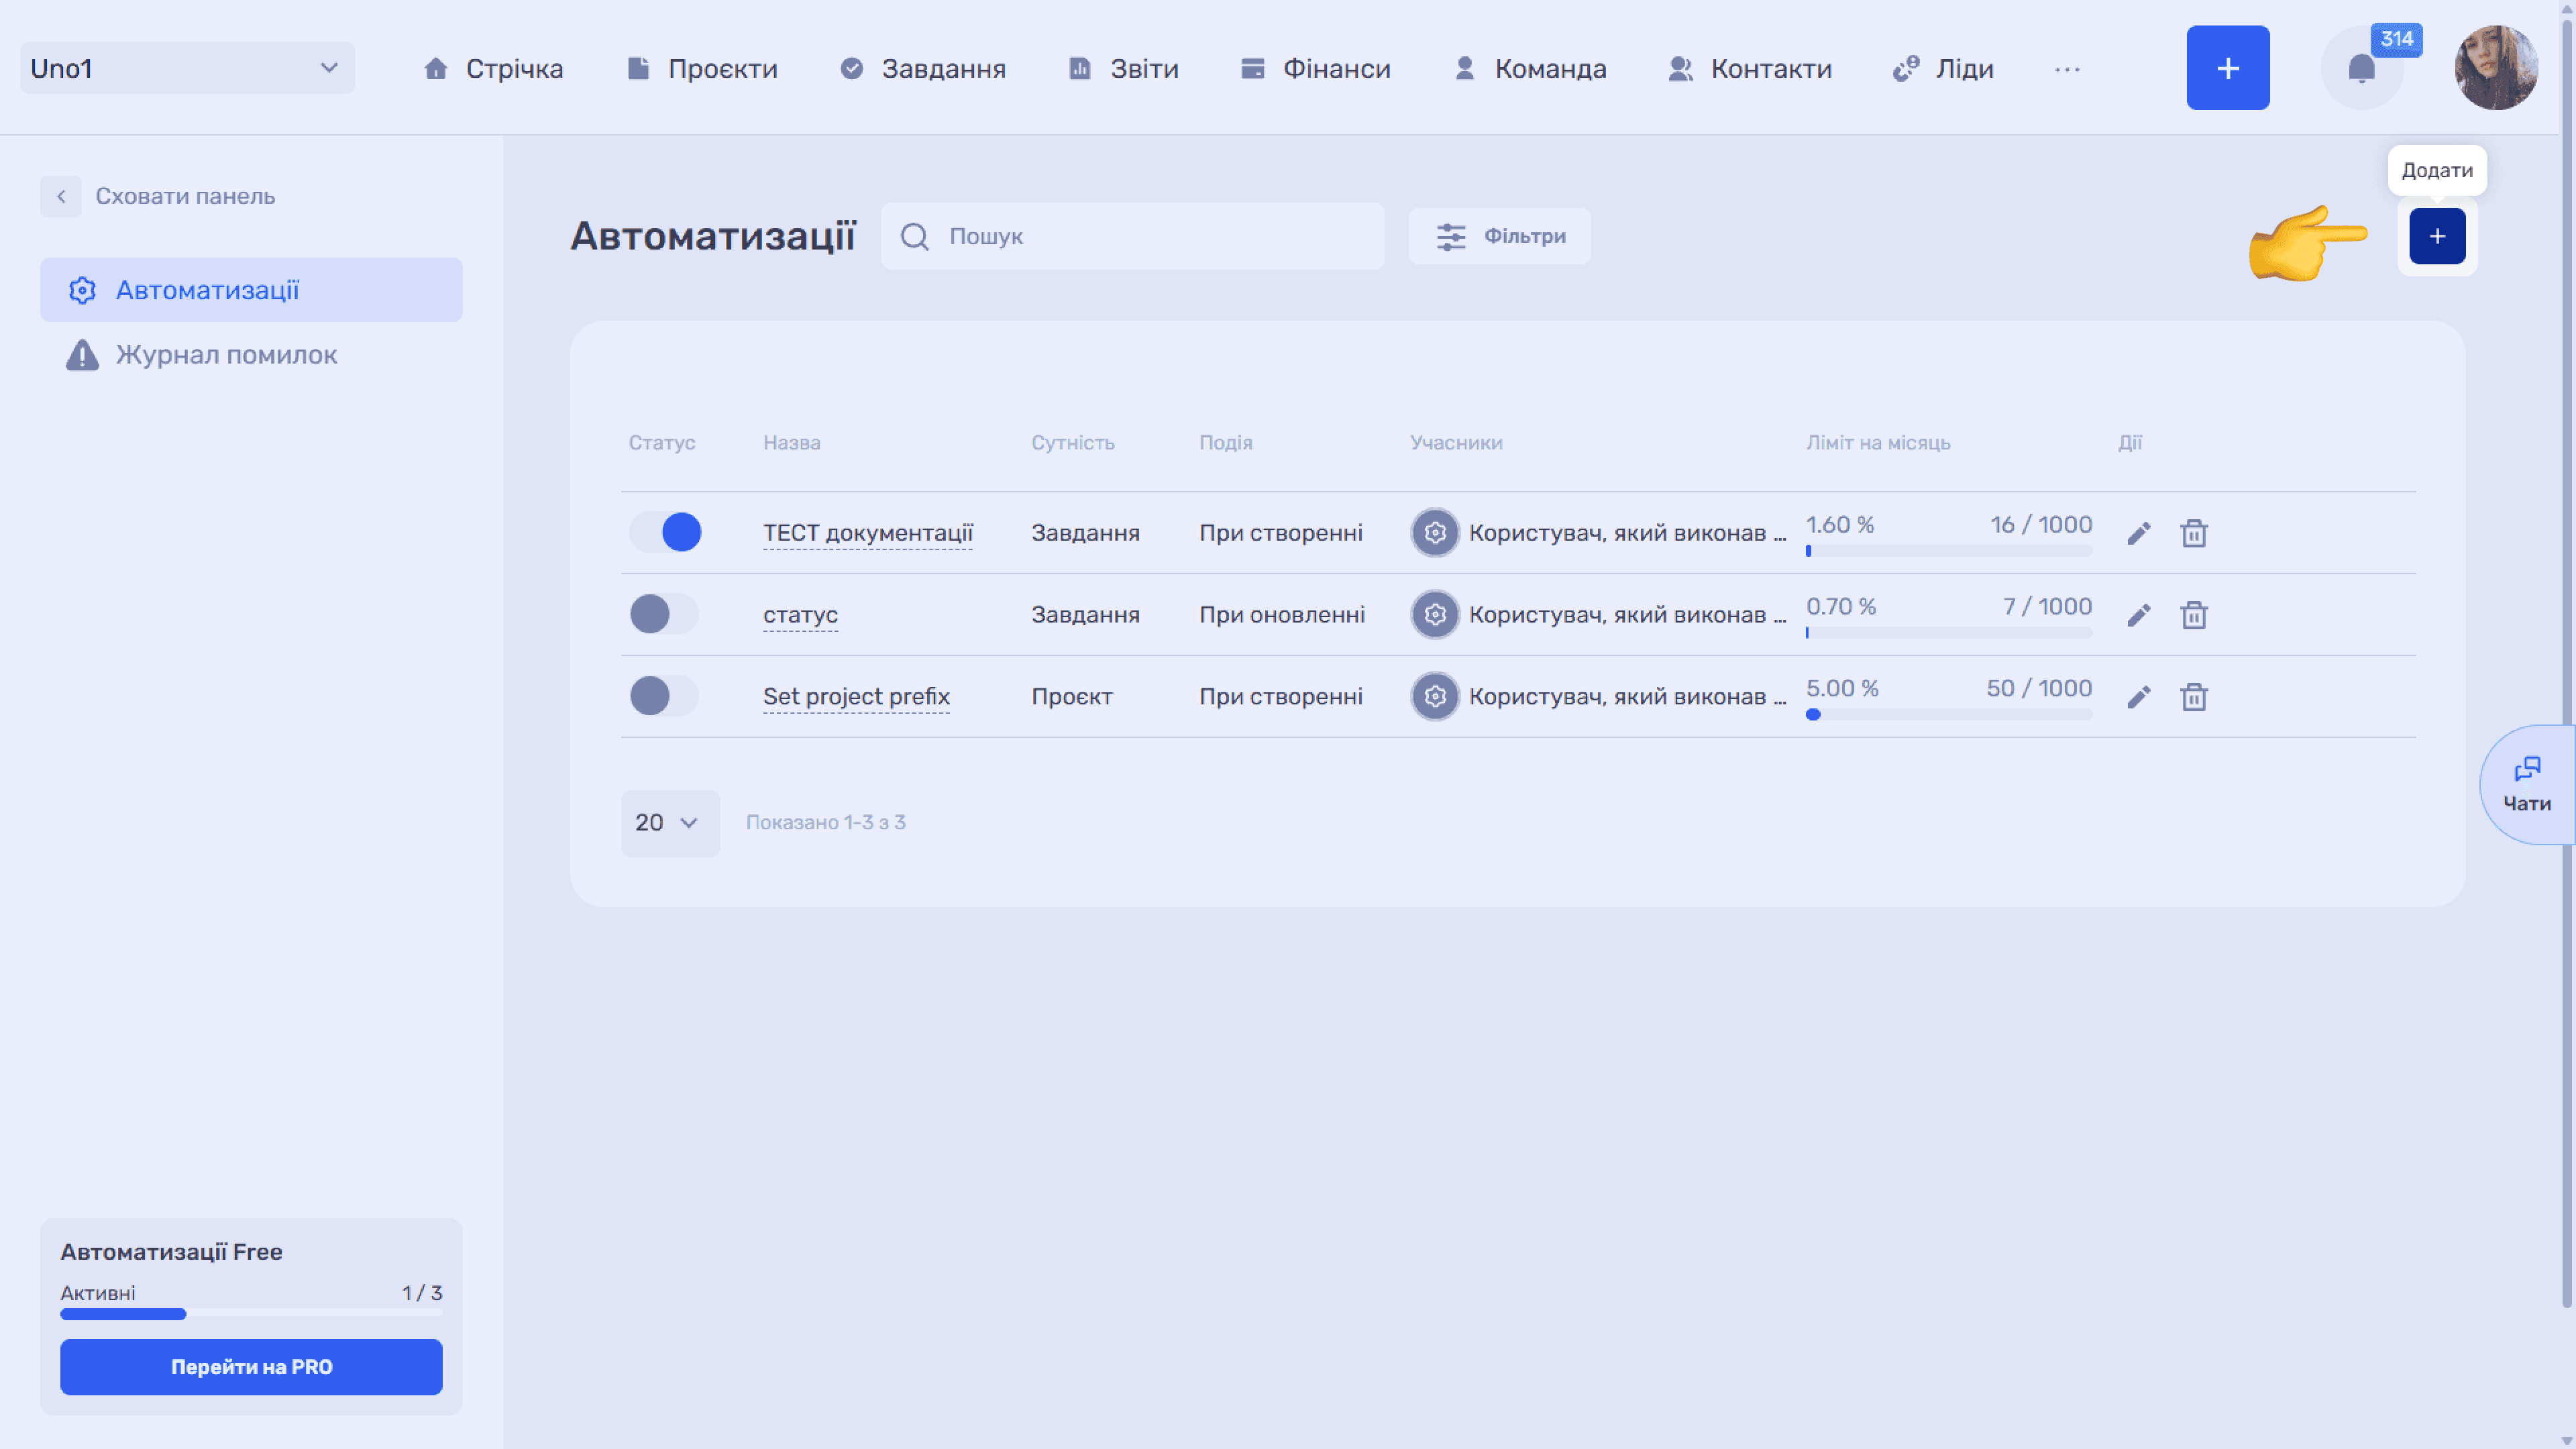This screenshot has width=2576, height=1449.
Task: Click participant gear icon in Set project prefix row
Action: click(x=1435, y=697)
